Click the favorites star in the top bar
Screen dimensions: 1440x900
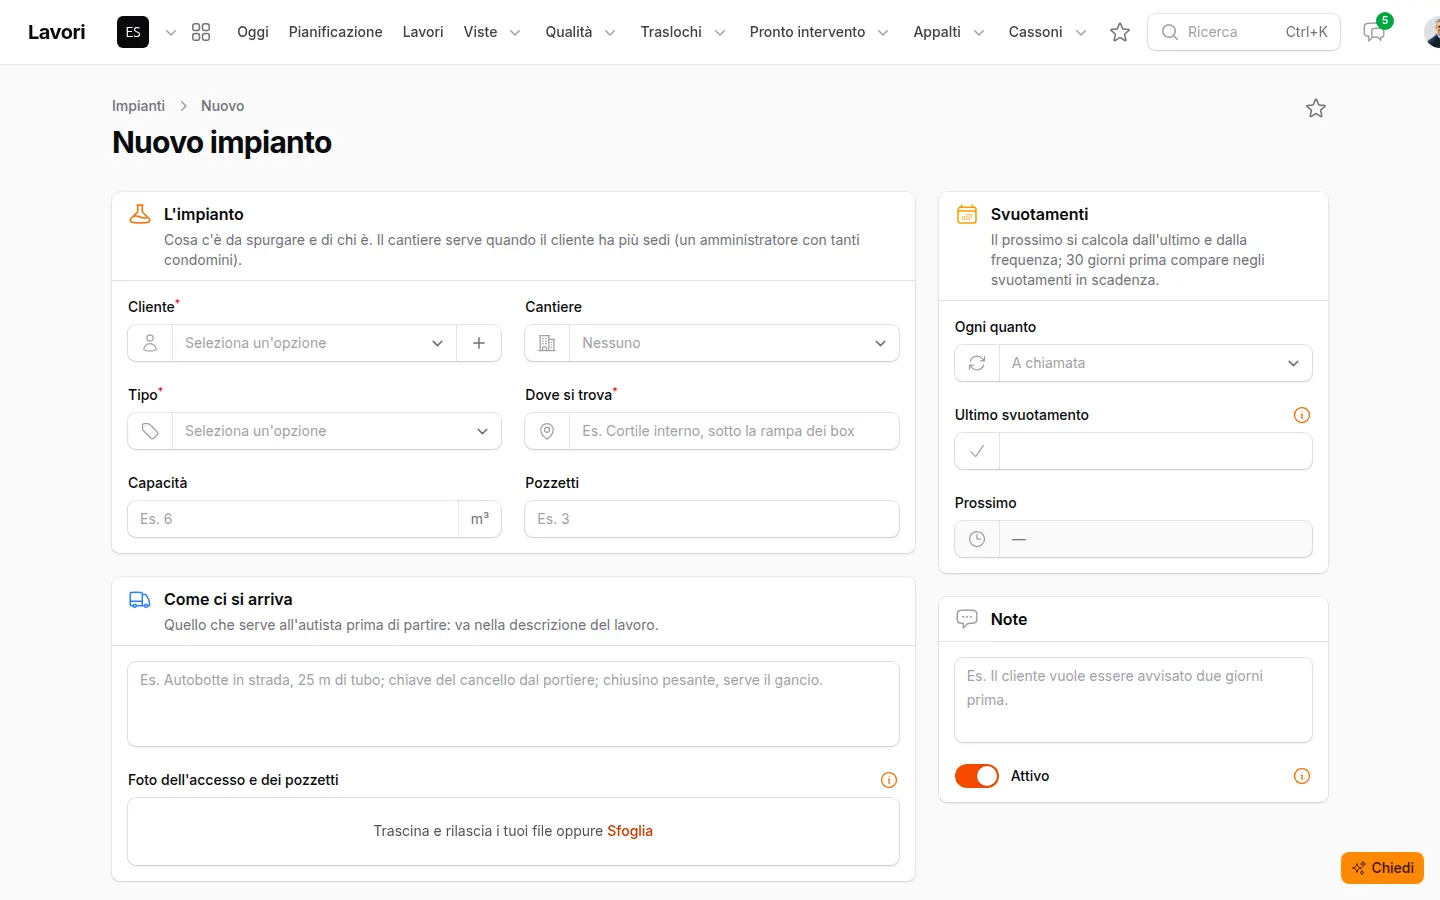pos(1120,32)
